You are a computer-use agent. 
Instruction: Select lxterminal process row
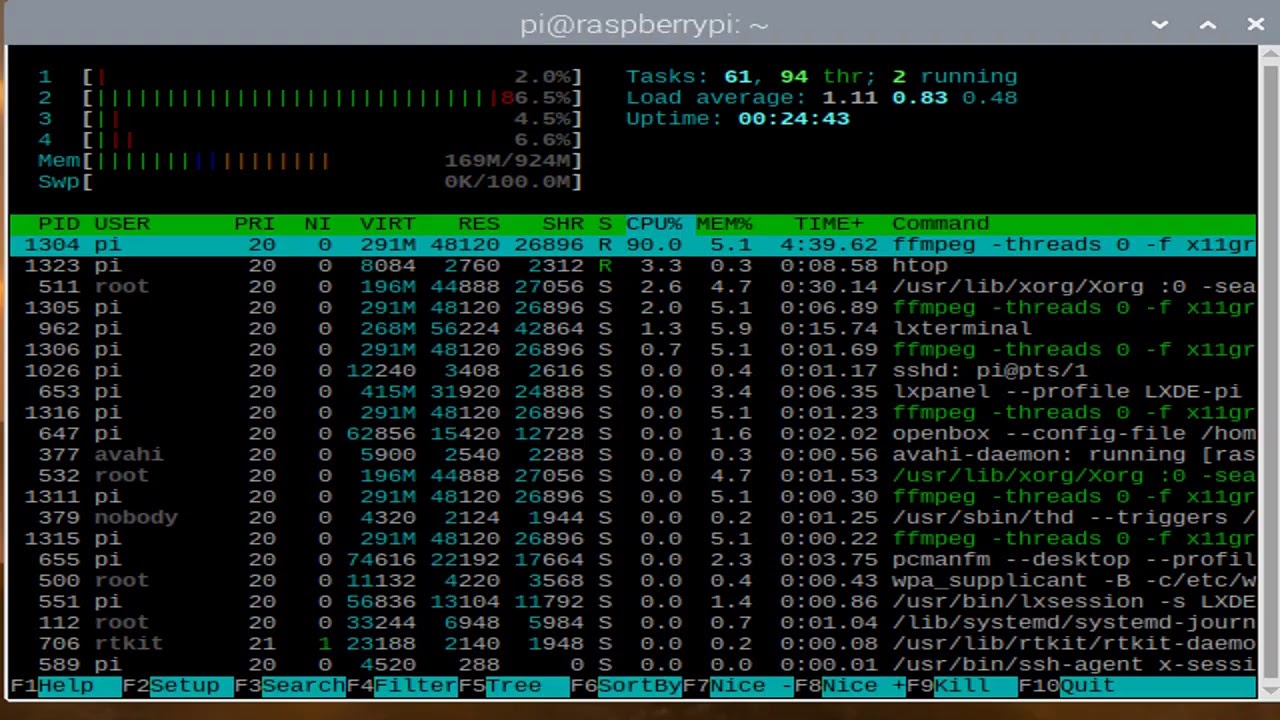click(x=633, y=329)
